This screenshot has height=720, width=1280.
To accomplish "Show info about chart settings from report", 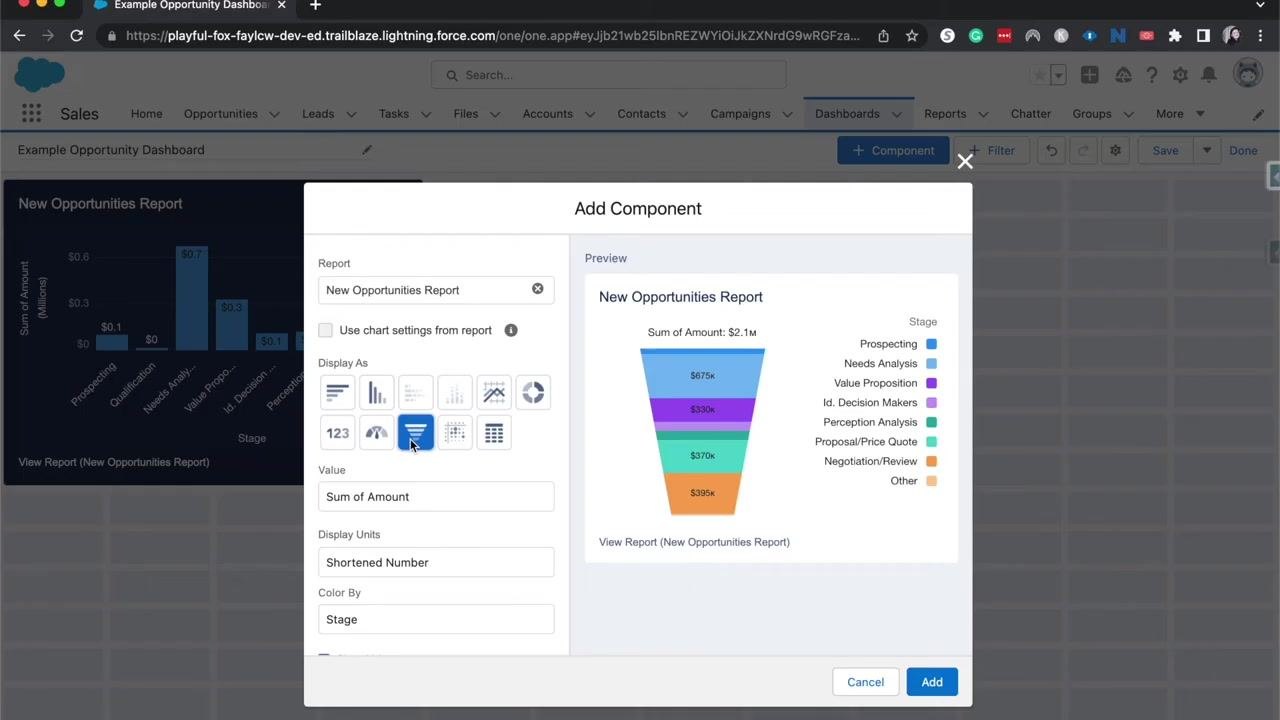I will pos(511,330).
